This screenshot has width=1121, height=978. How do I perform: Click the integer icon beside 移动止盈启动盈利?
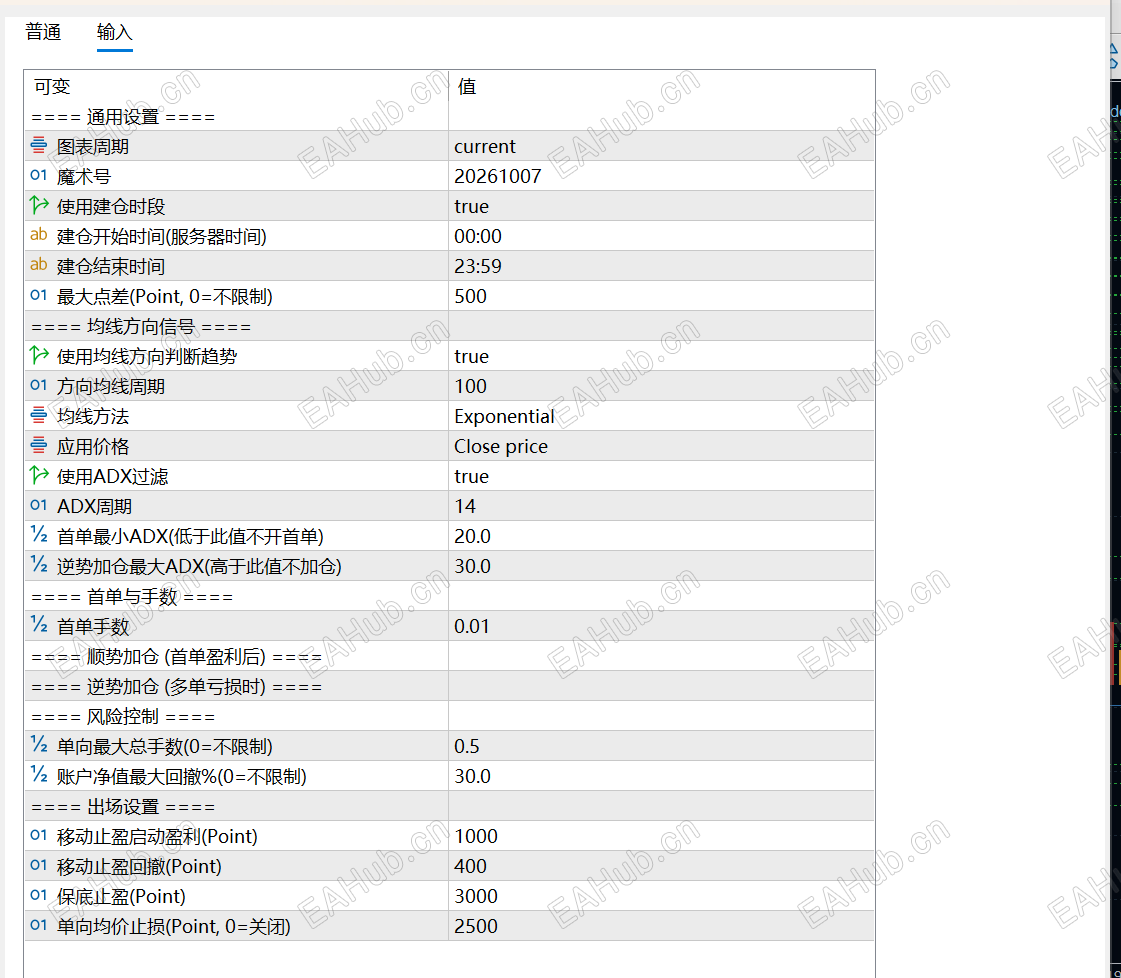pos(39,836)
